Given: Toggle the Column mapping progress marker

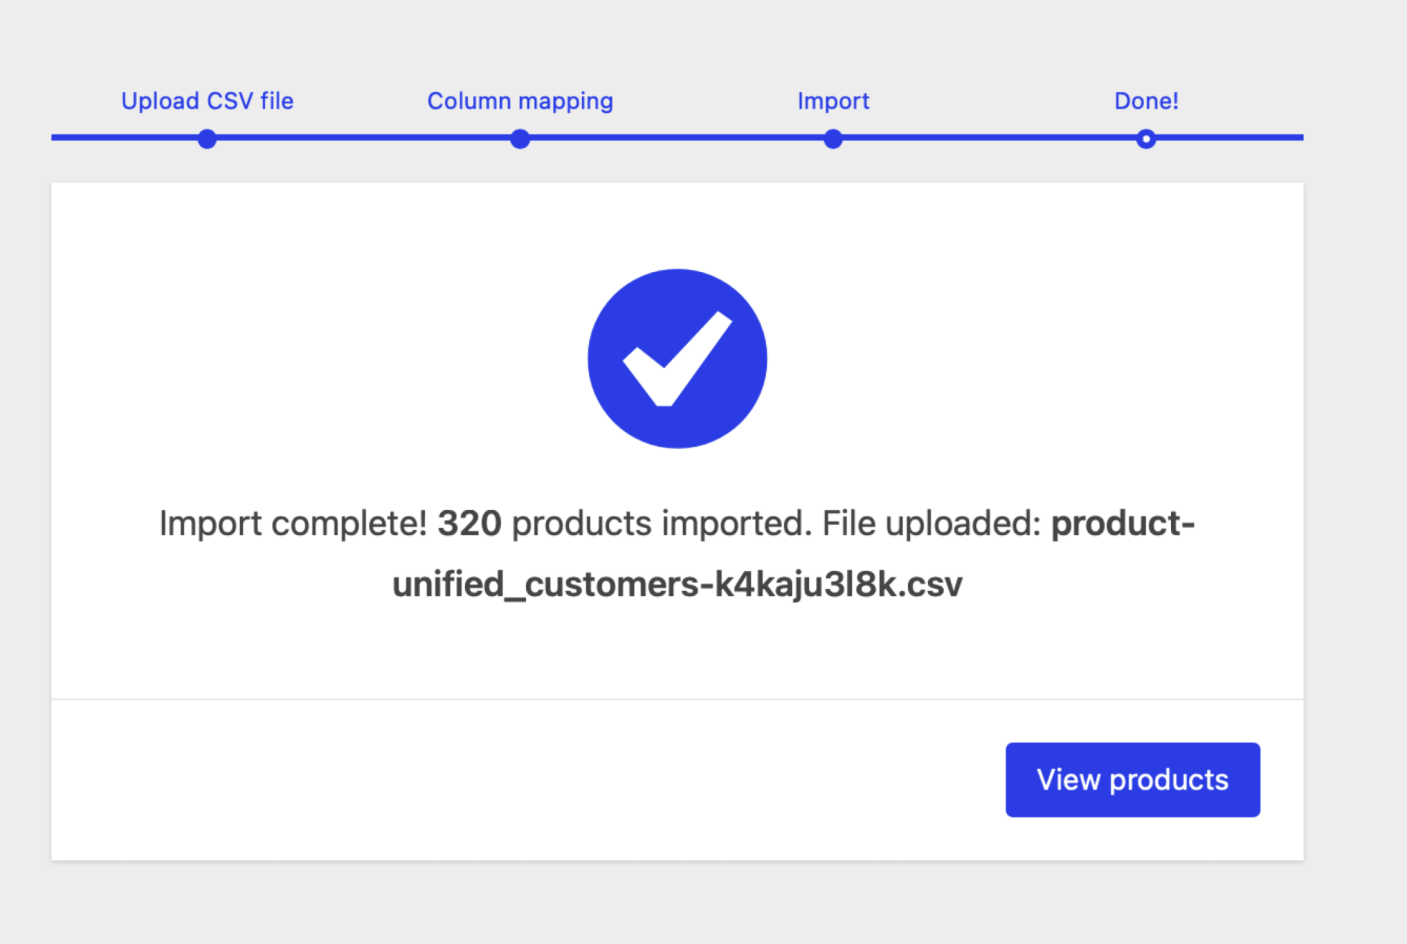Looking at the screenshot, I should pos(520,139).
